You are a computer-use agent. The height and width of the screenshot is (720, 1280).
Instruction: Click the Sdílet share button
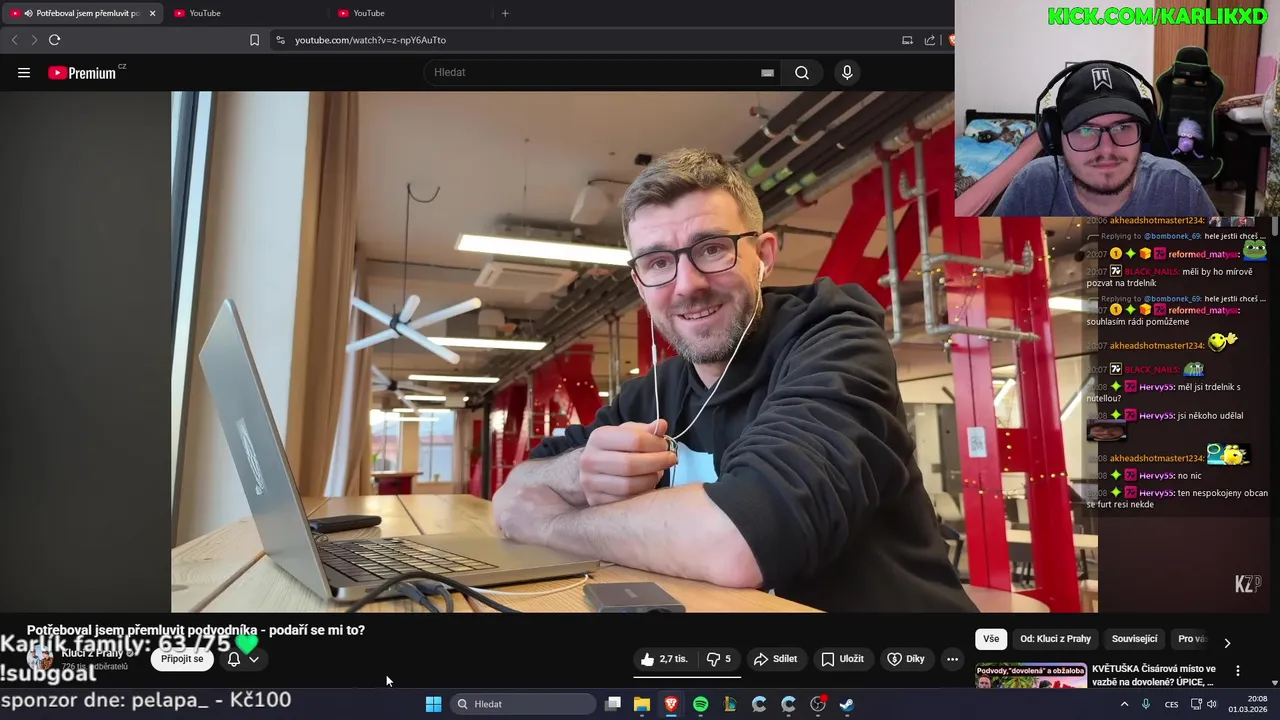775,659
